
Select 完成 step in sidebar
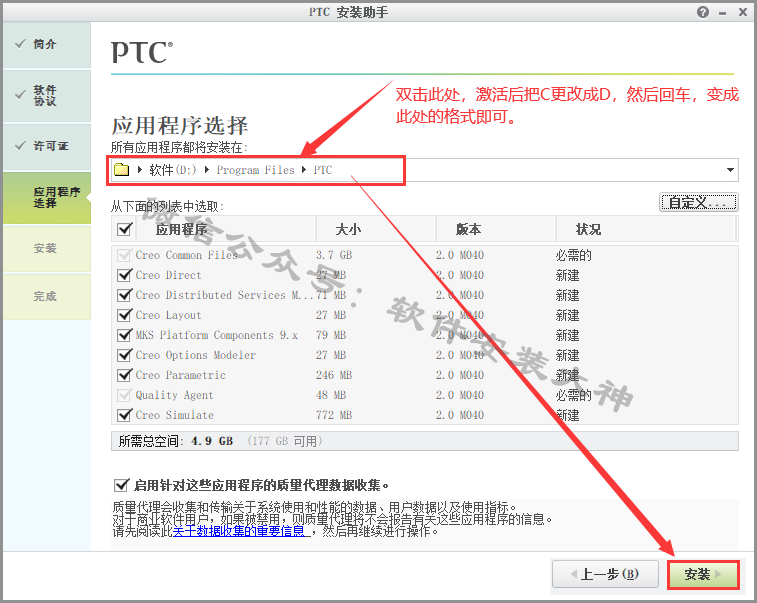[47, 296]
